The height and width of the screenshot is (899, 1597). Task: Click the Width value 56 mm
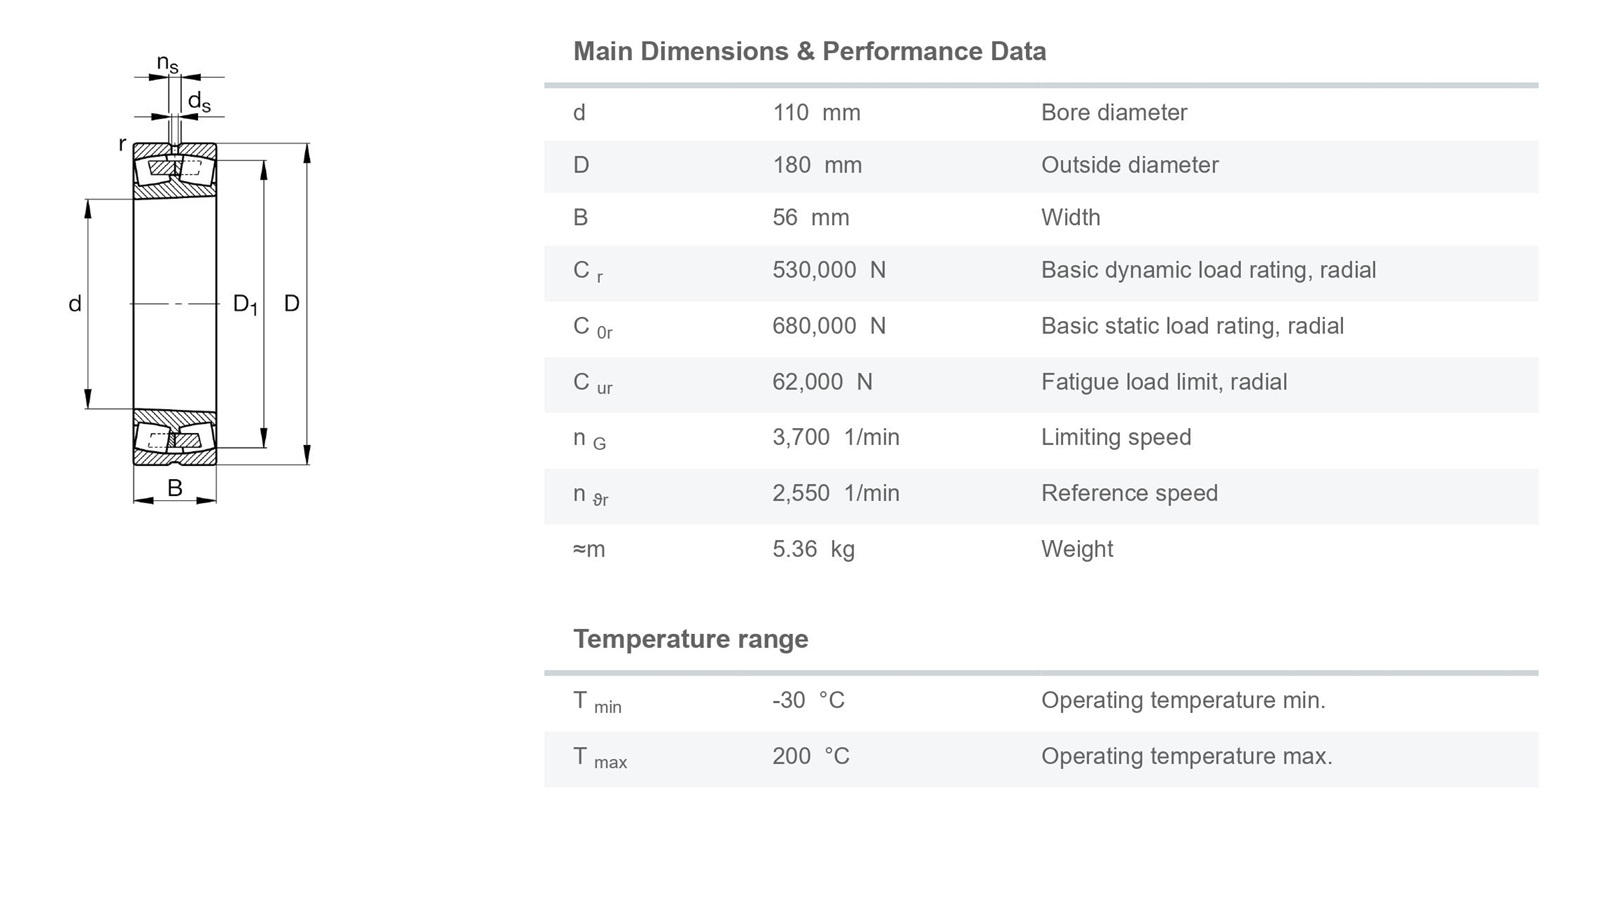click(x=810, y=218)
